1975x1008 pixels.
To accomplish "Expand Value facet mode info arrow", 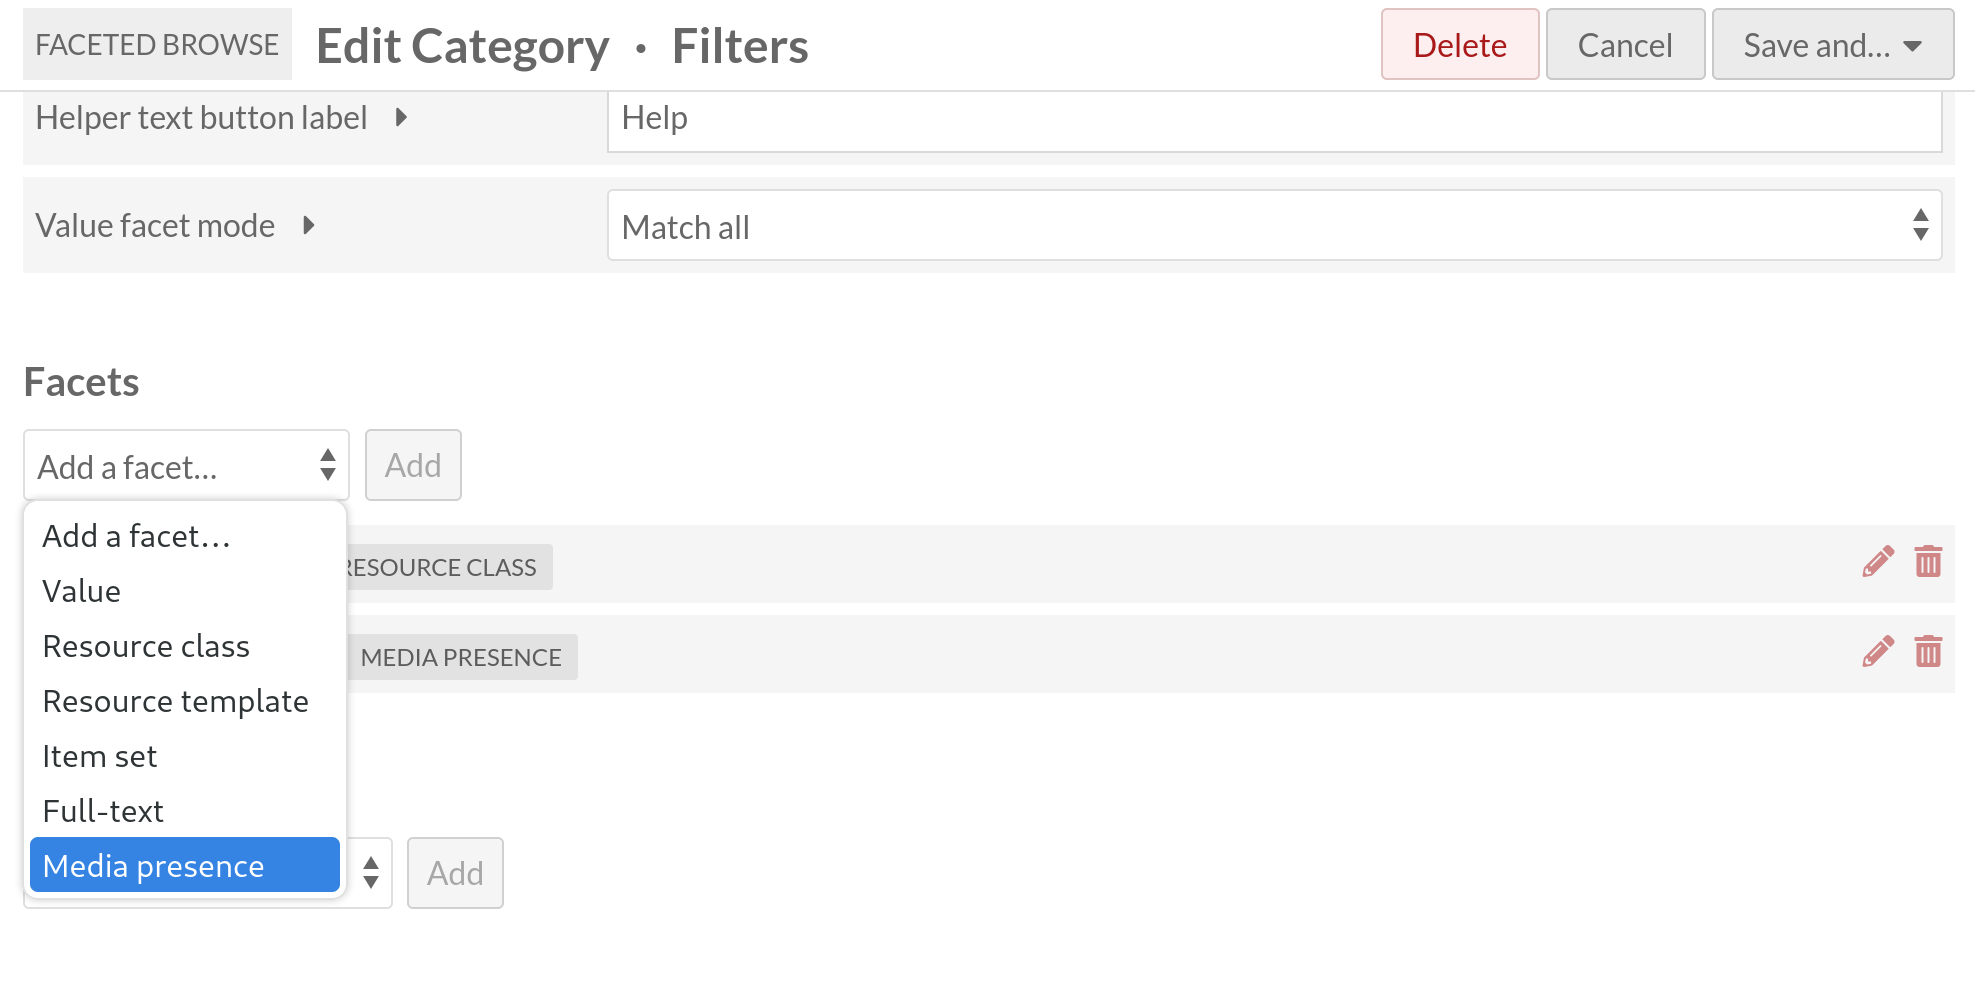I will [309, 225].
